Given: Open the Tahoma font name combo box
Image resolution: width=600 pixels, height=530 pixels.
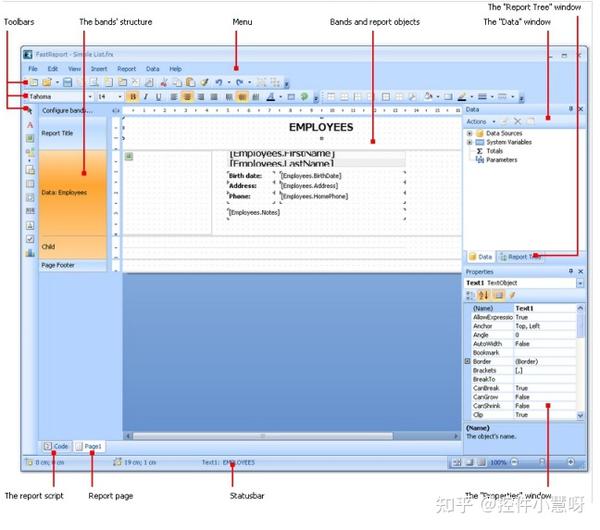Looking at the screenshot, I should pyautogui.click(x=60, y=96).
